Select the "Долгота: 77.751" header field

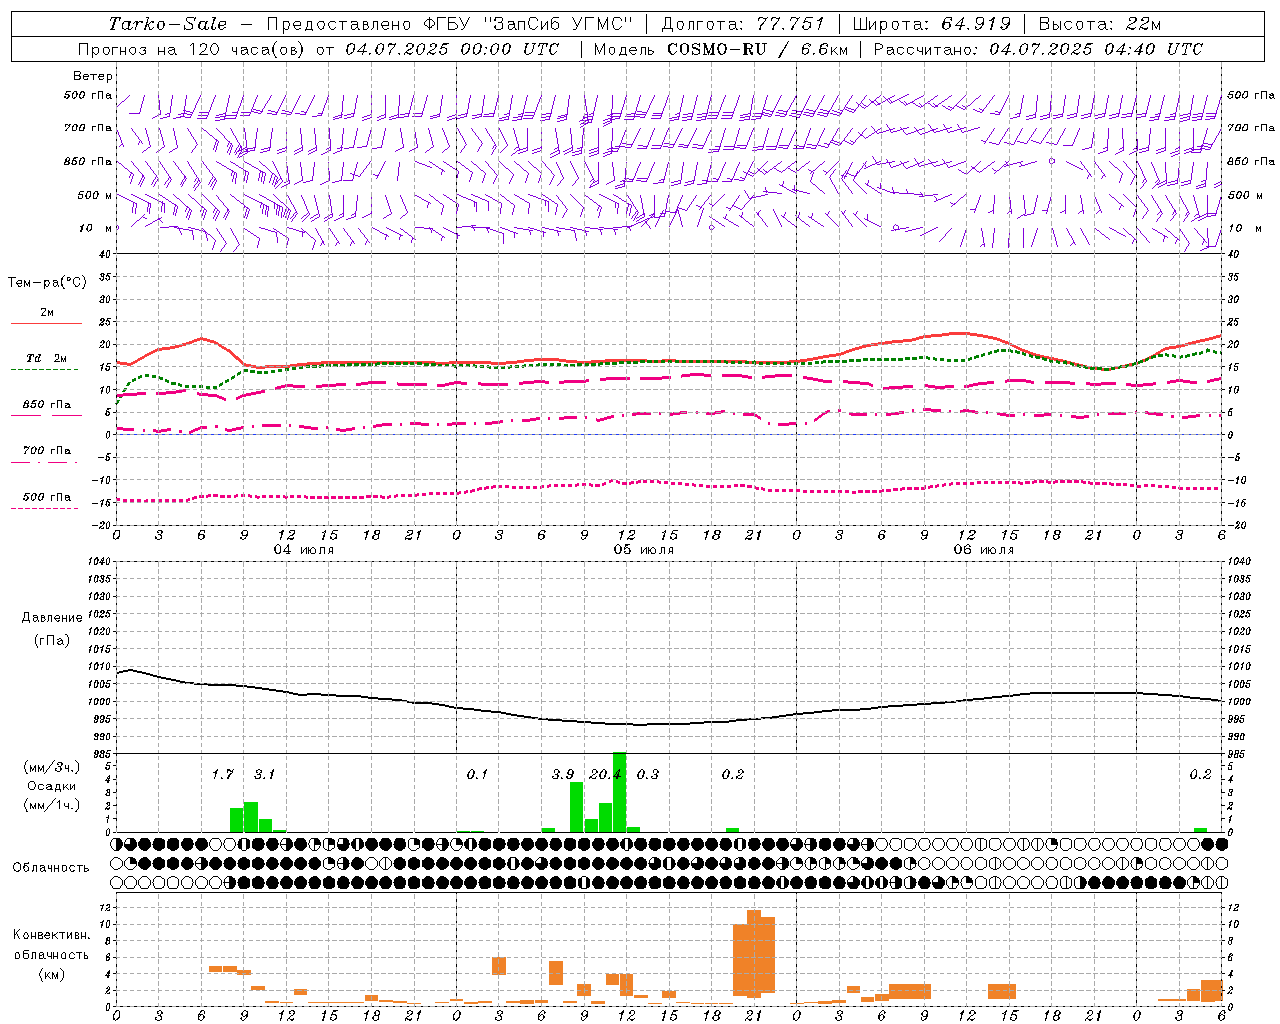pyautogui.click(x=743, y=24)
